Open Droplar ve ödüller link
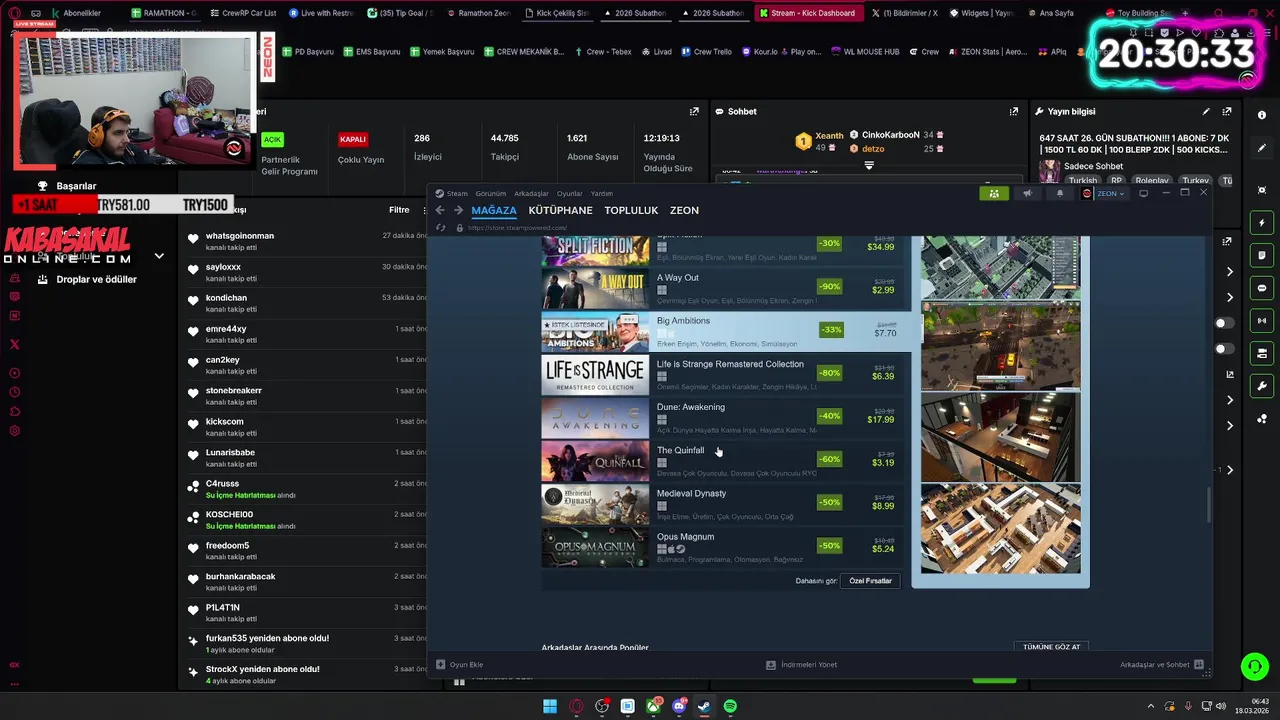Screen dimensions: 1280x720 click(87, 279)
